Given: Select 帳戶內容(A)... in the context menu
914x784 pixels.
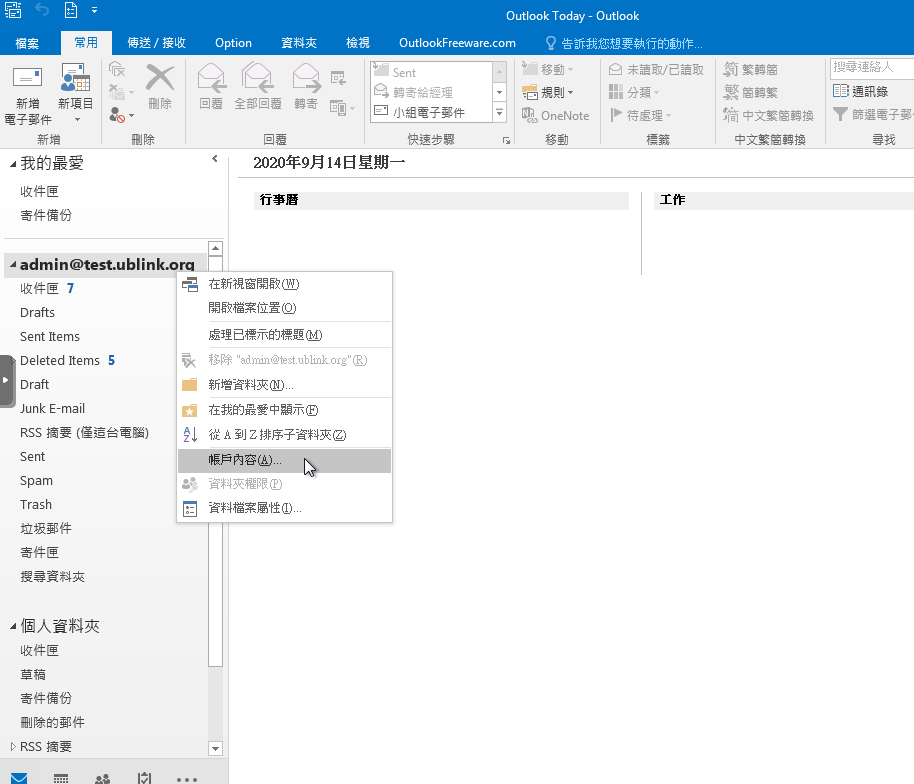Looking at the screenshot, I should tap(245, 460).
